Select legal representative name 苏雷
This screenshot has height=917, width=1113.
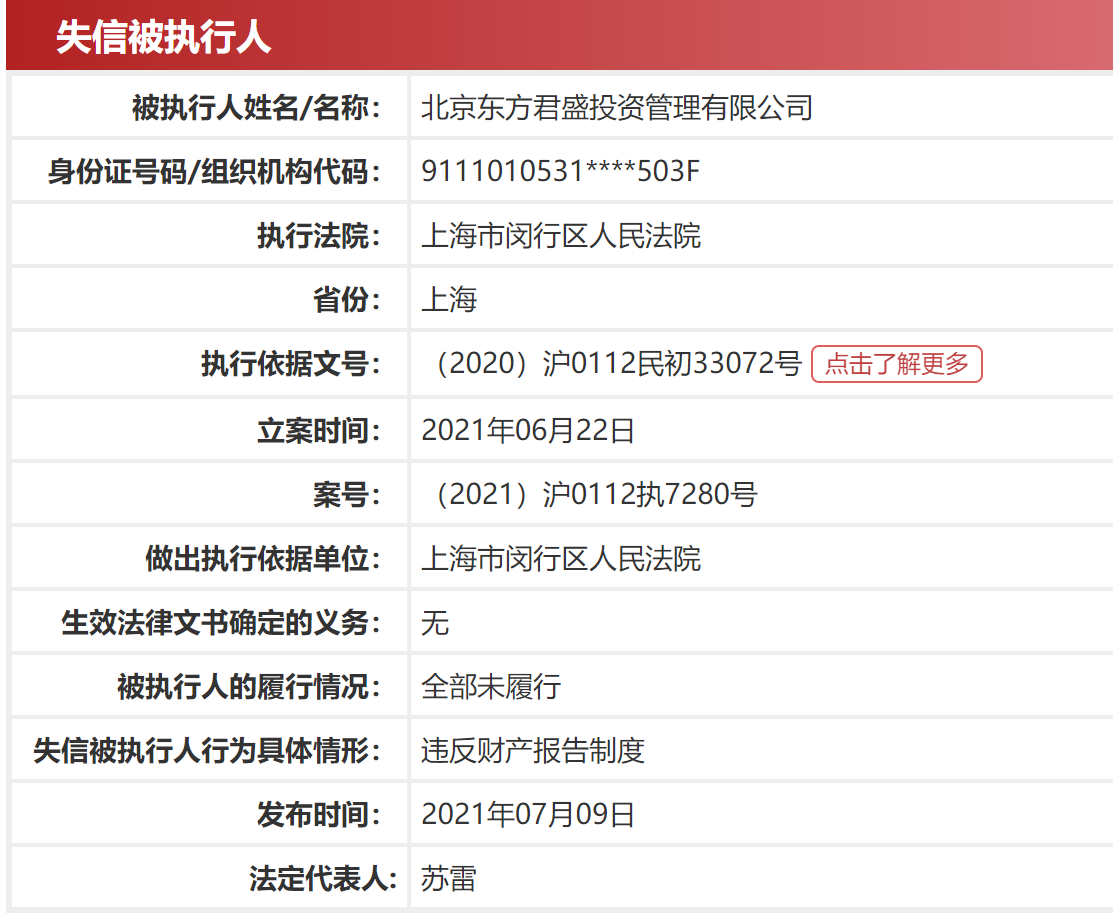point(449,879)
